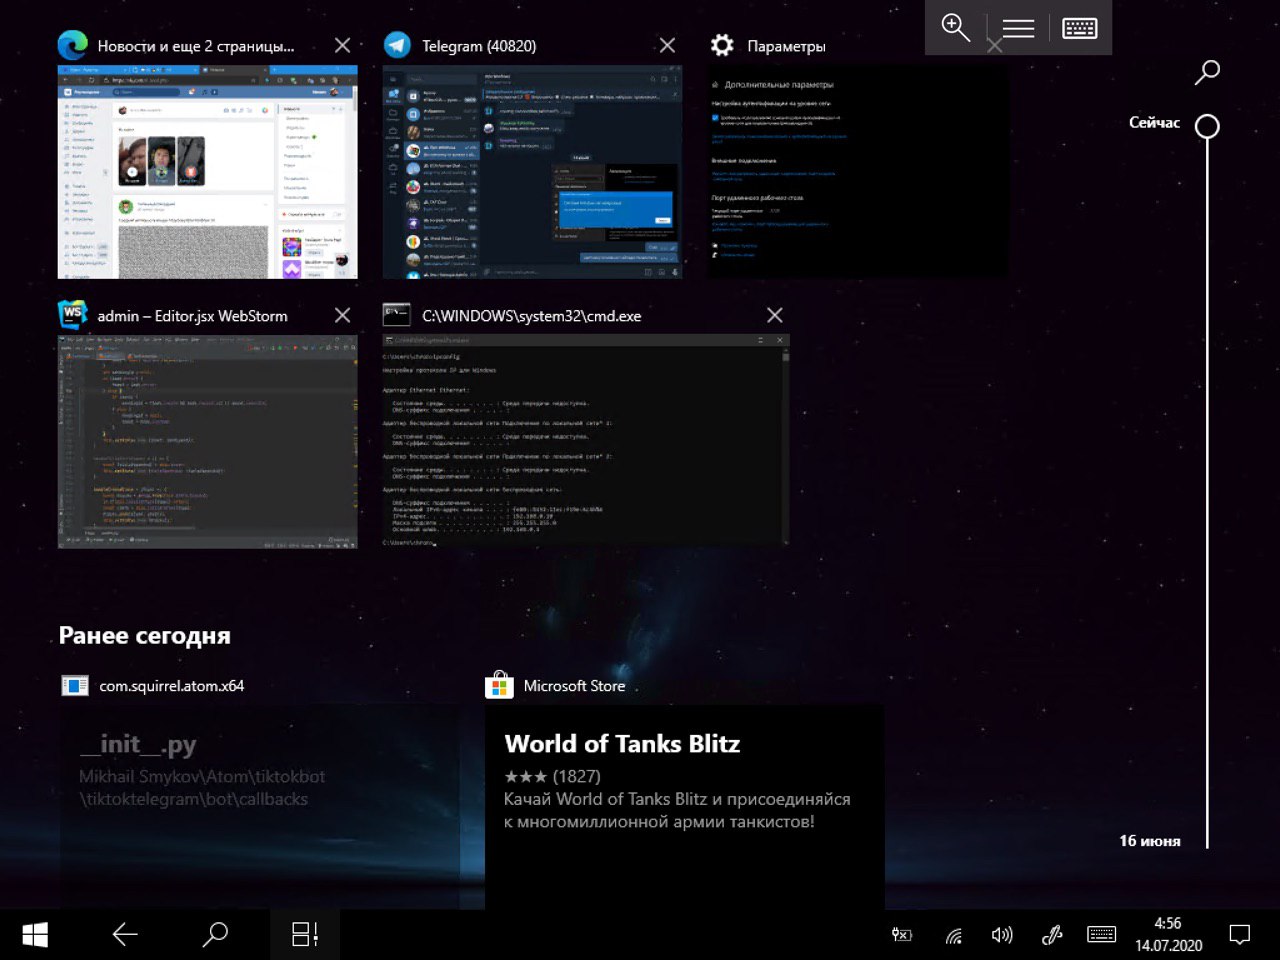Screen dimensions: 1280x960
Task: Open taskbar search
Action: click(x=215, y=935)
